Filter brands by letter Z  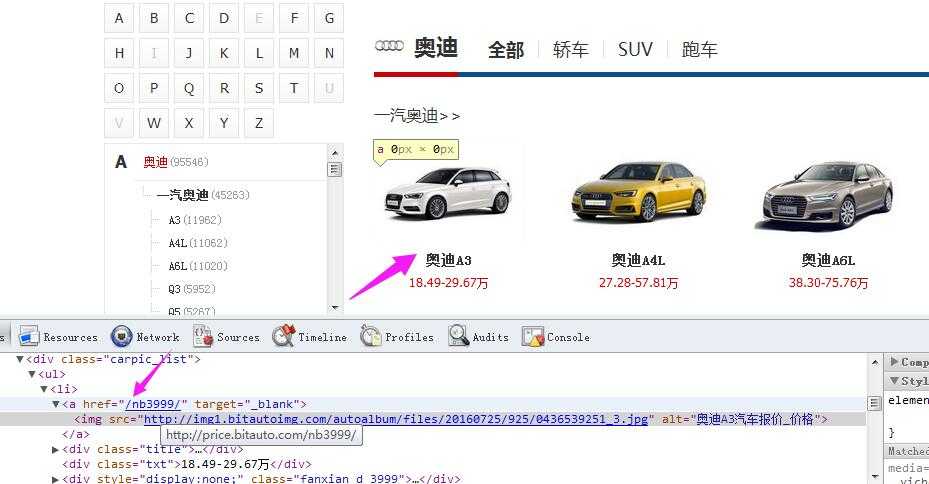click(259, 123)
